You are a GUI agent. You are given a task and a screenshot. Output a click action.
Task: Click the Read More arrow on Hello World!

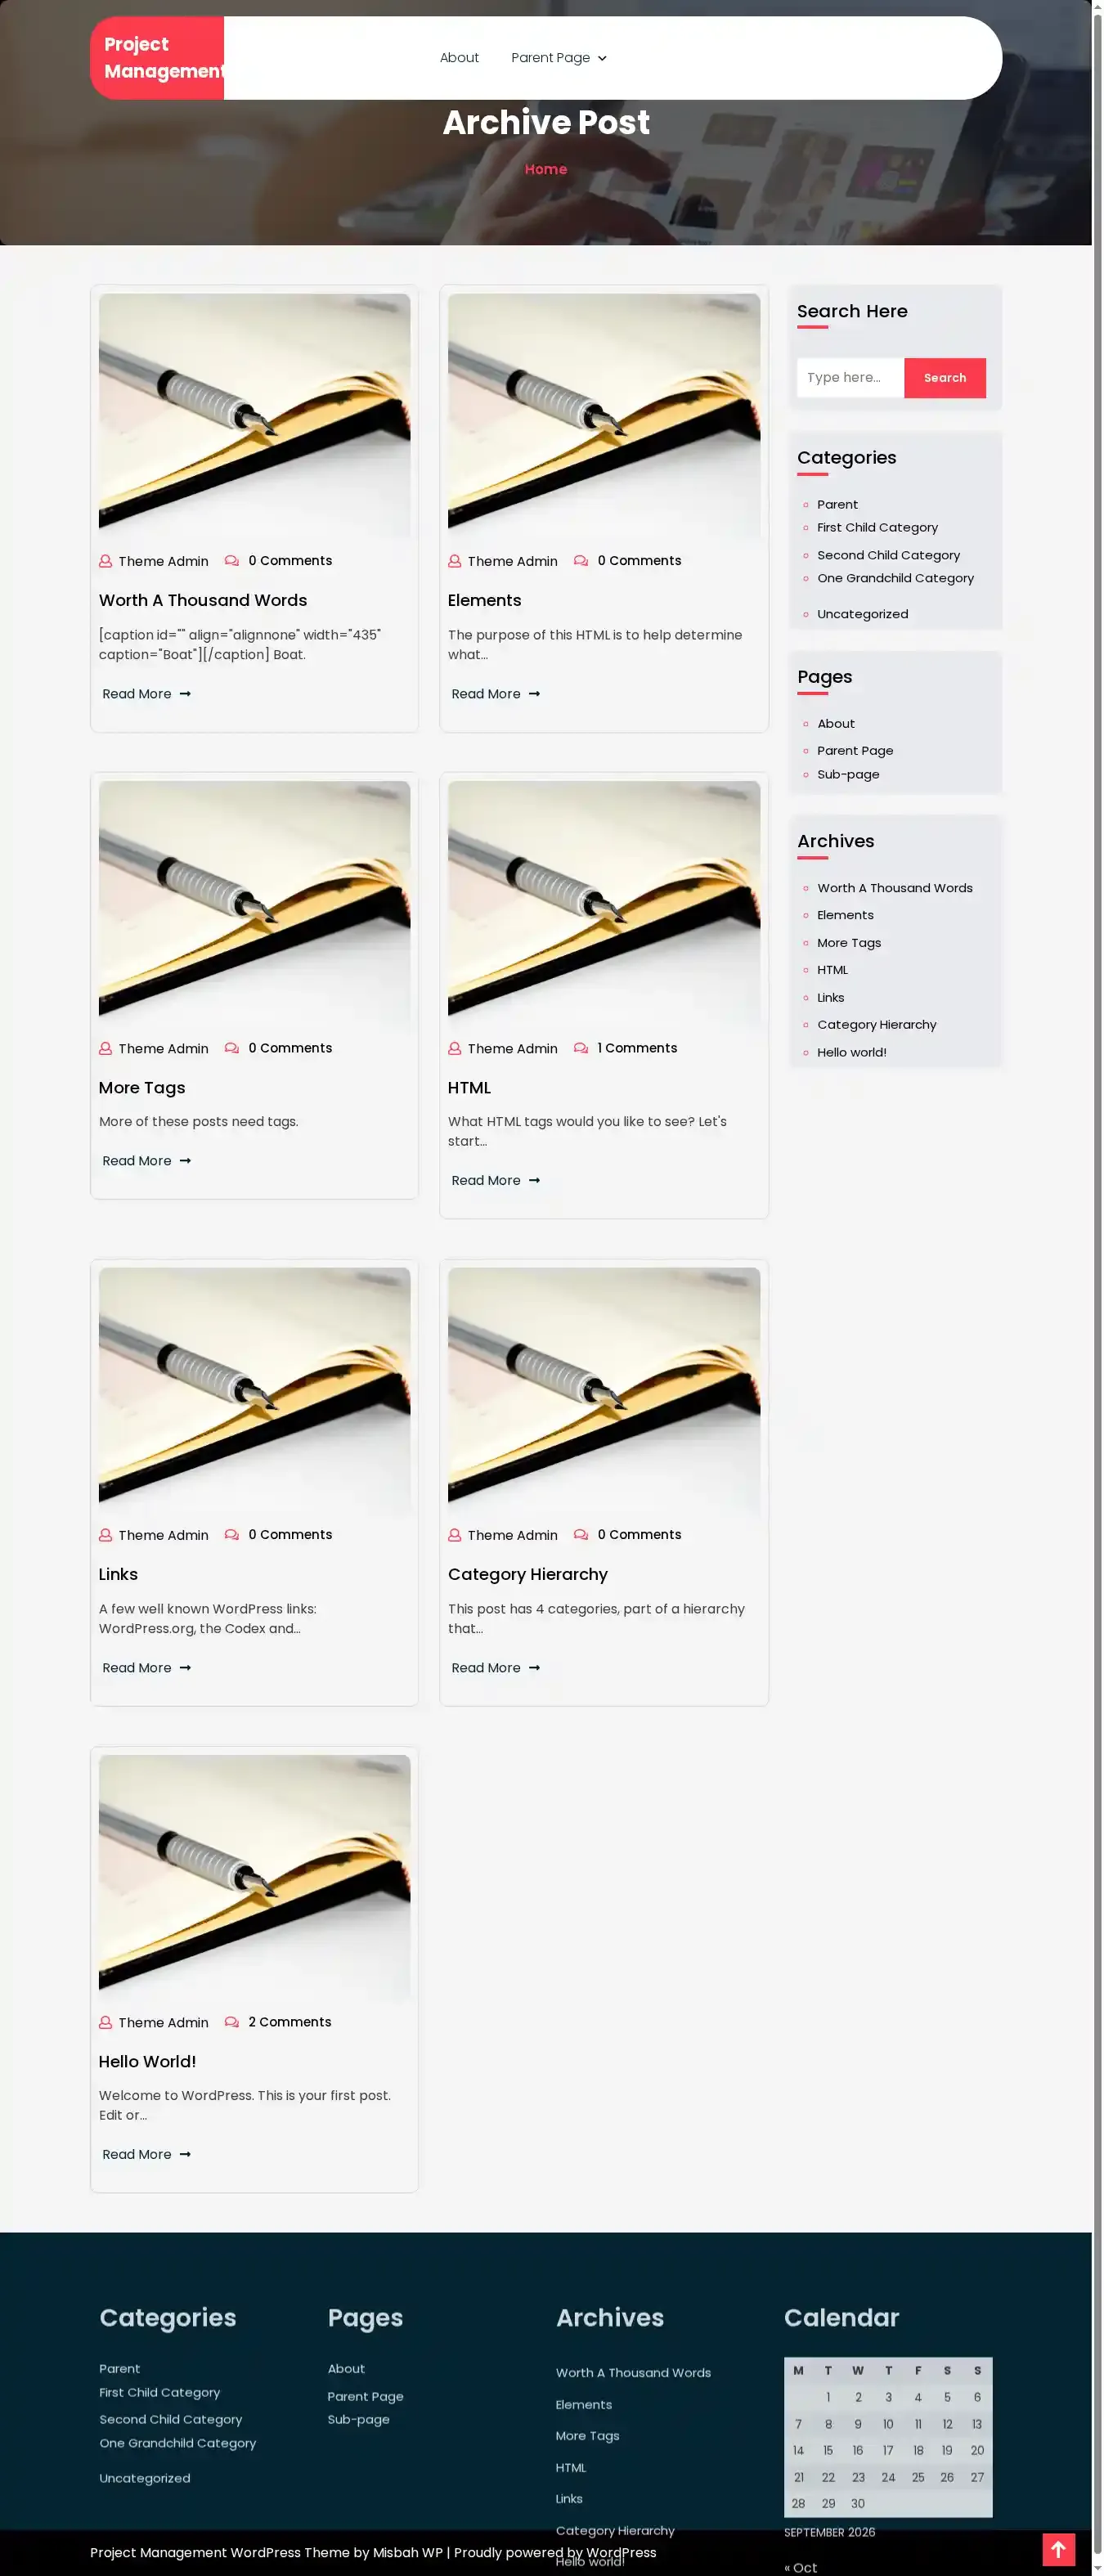coord(185,2154)
